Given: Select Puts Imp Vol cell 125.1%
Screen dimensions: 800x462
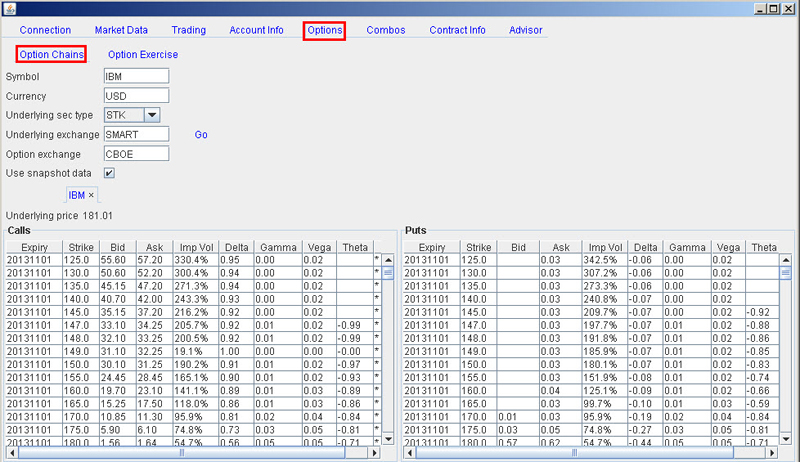Looking at the screenshot, I should tap(605, 391).
